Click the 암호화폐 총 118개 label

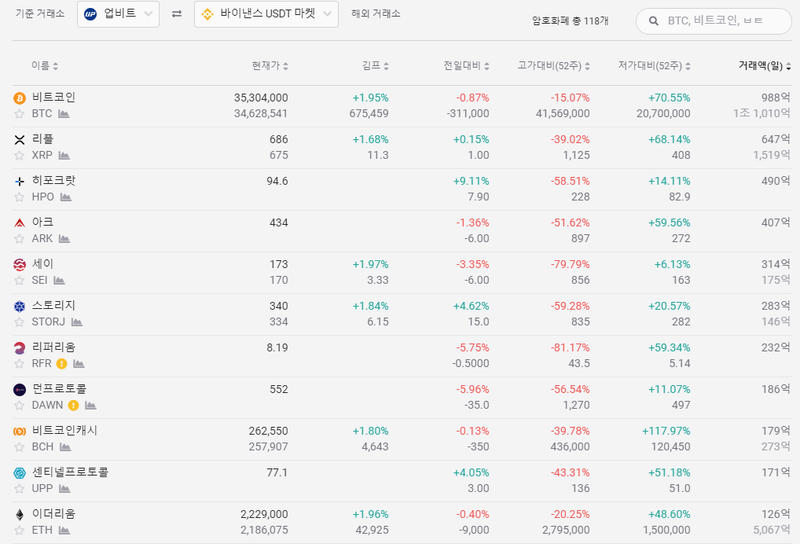[570, 21]
